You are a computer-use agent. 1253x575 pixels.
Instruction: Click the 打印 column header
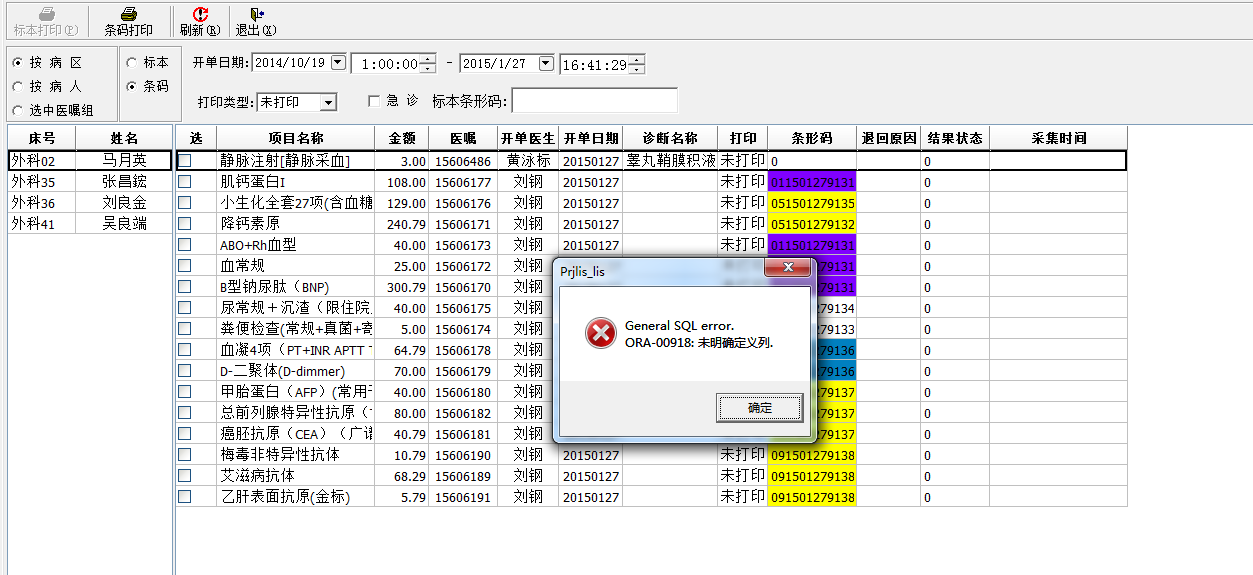click(742, 138)
